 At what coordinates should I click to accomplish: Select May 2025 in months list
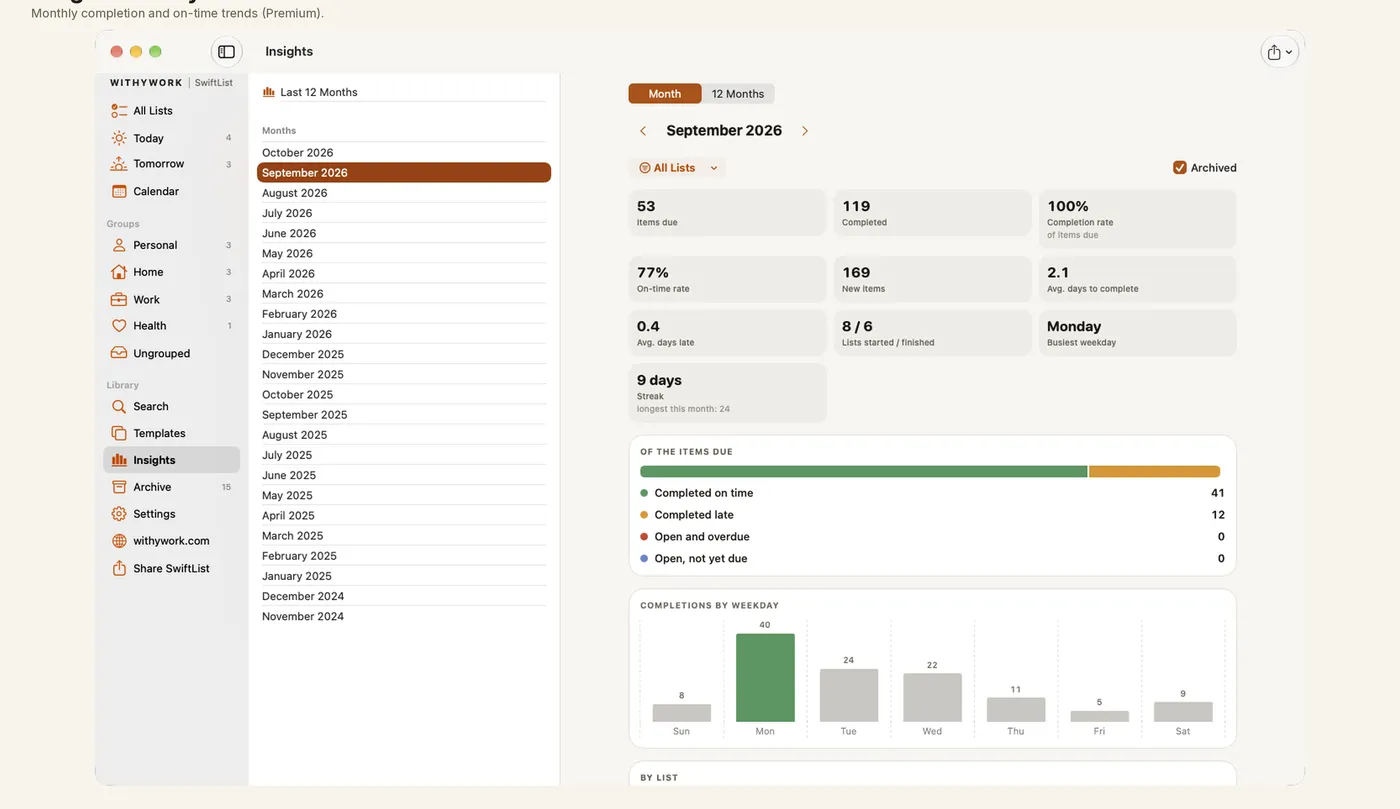[404, 495]
